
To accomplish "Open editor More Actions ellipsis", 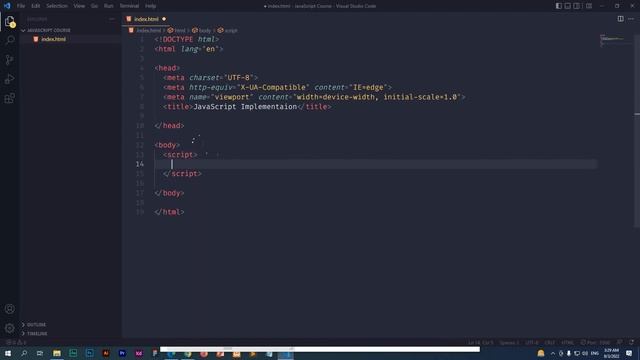I will 631,19.
